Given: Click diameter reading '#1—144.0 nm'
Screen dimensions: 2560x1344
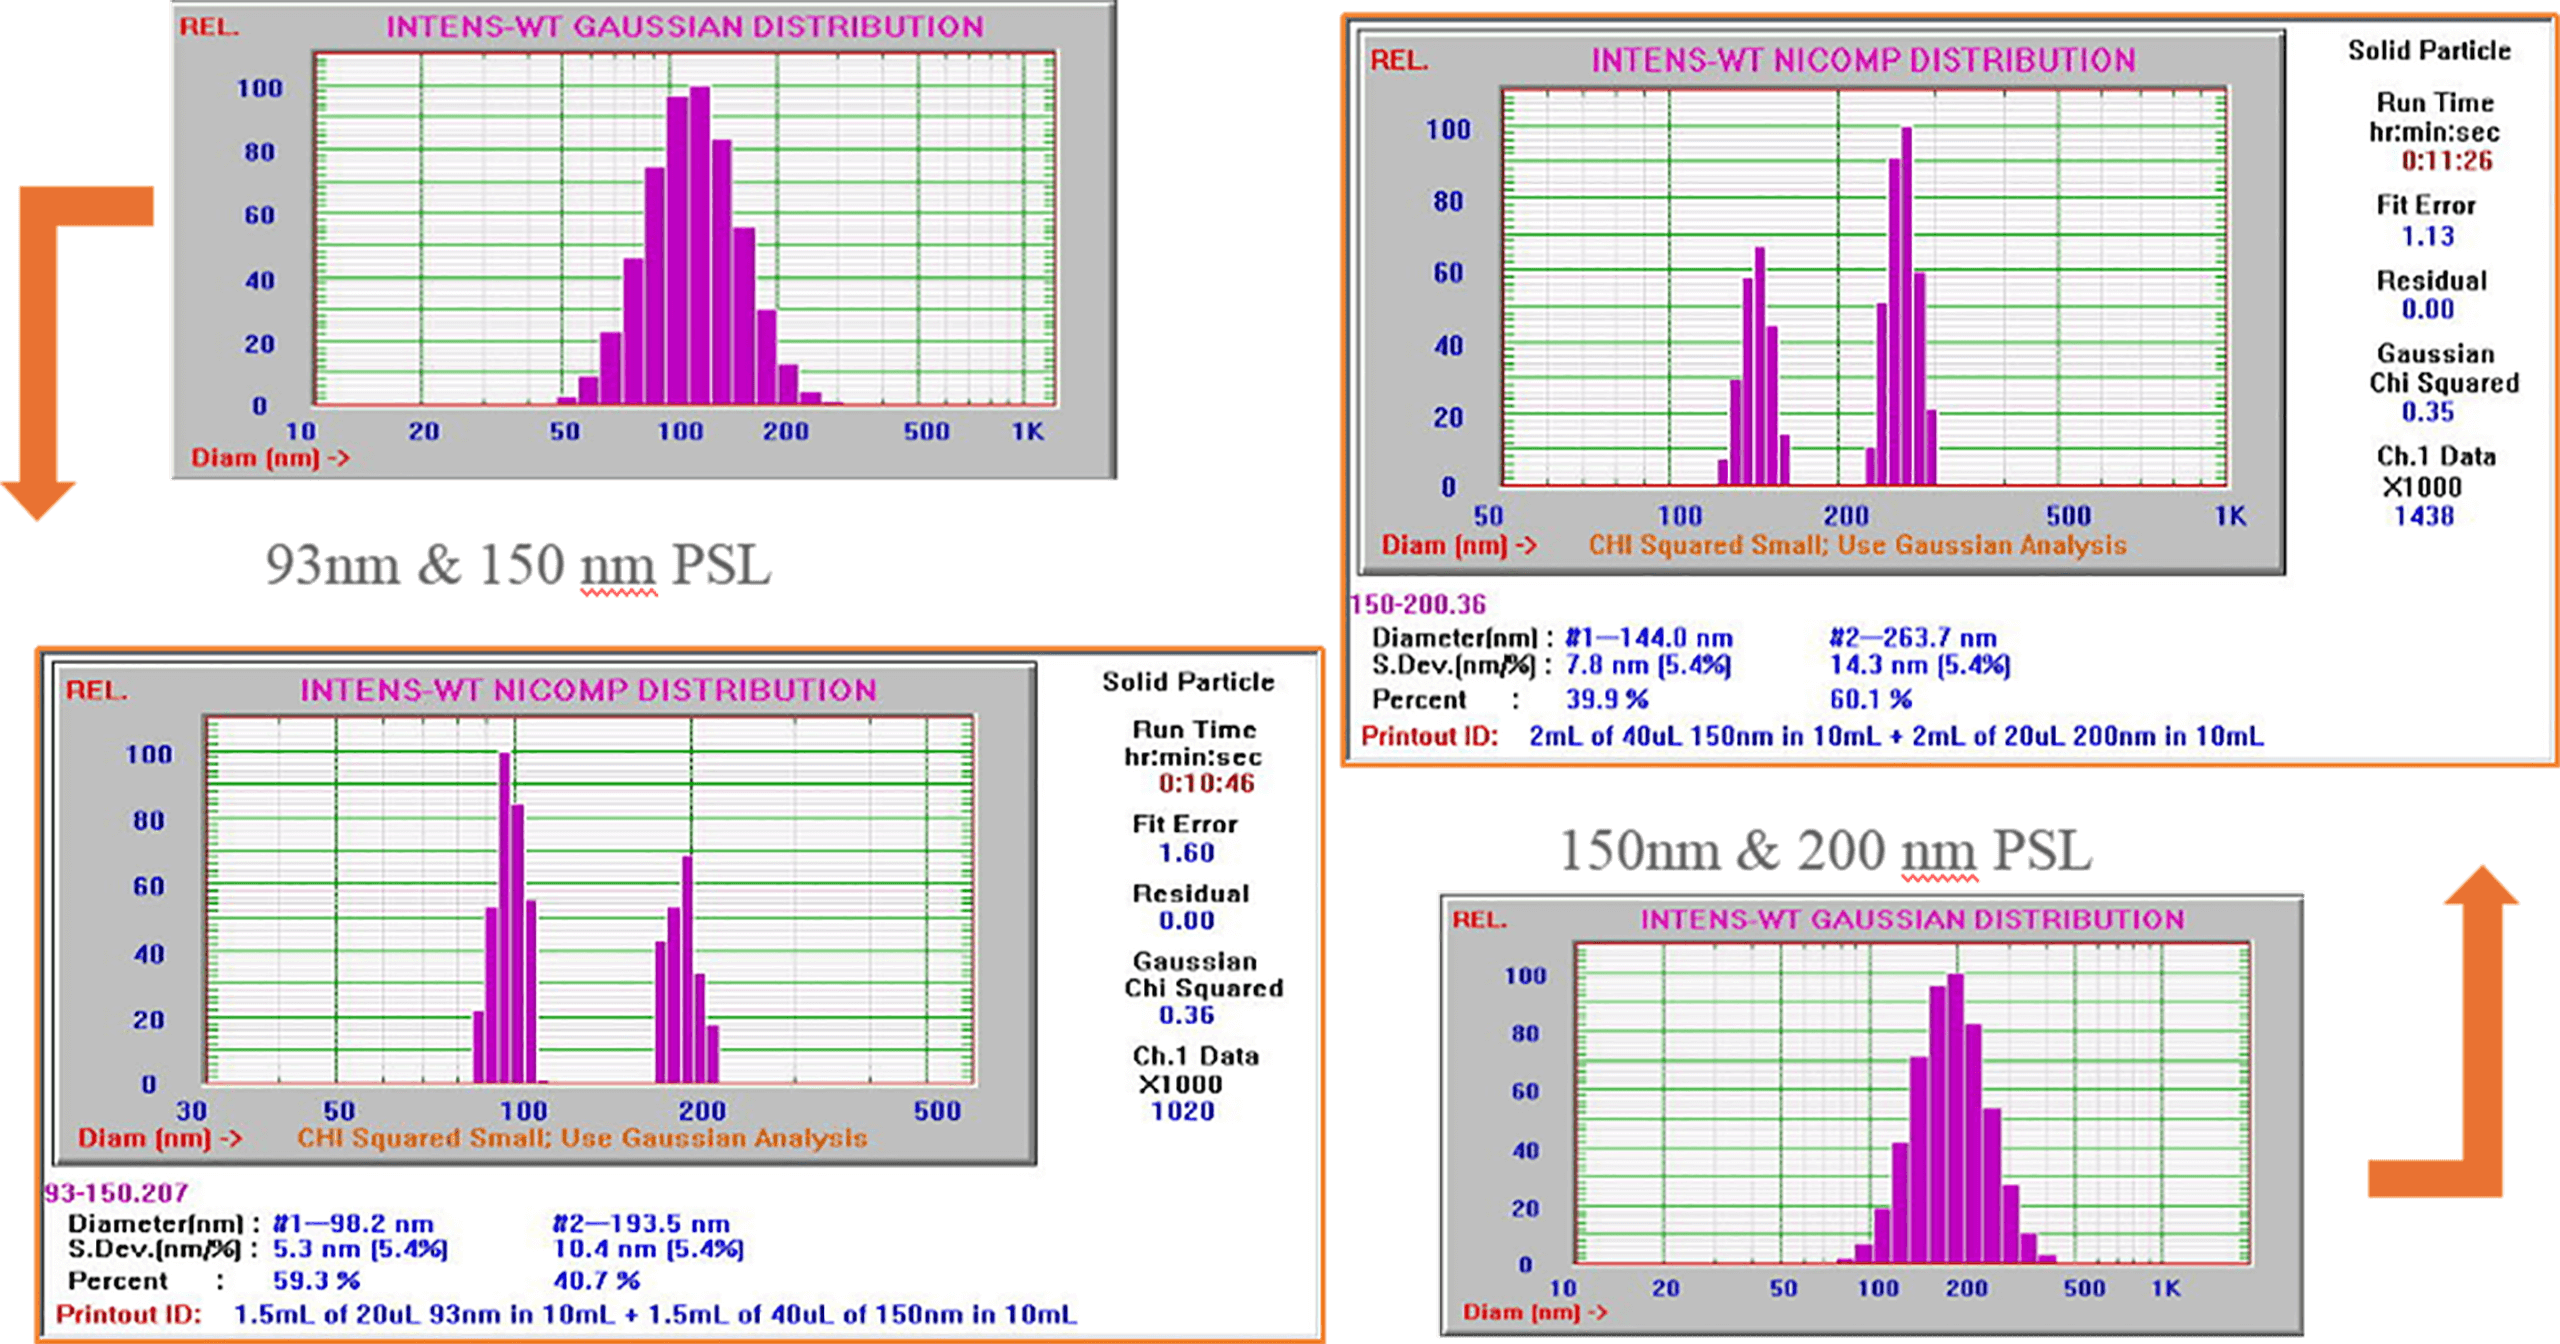Looking at the screenshot, I should (x=1648, y=638).
